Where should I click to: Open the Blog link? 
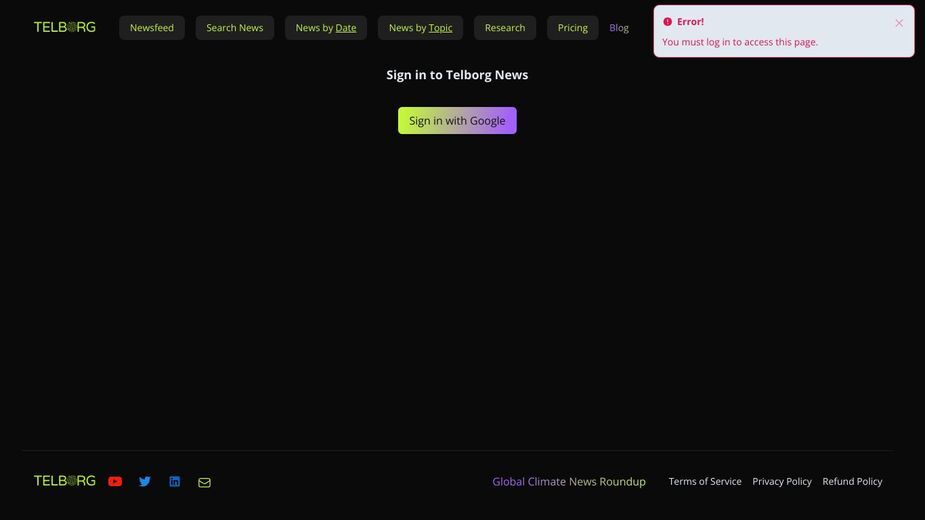pos(619,28)
